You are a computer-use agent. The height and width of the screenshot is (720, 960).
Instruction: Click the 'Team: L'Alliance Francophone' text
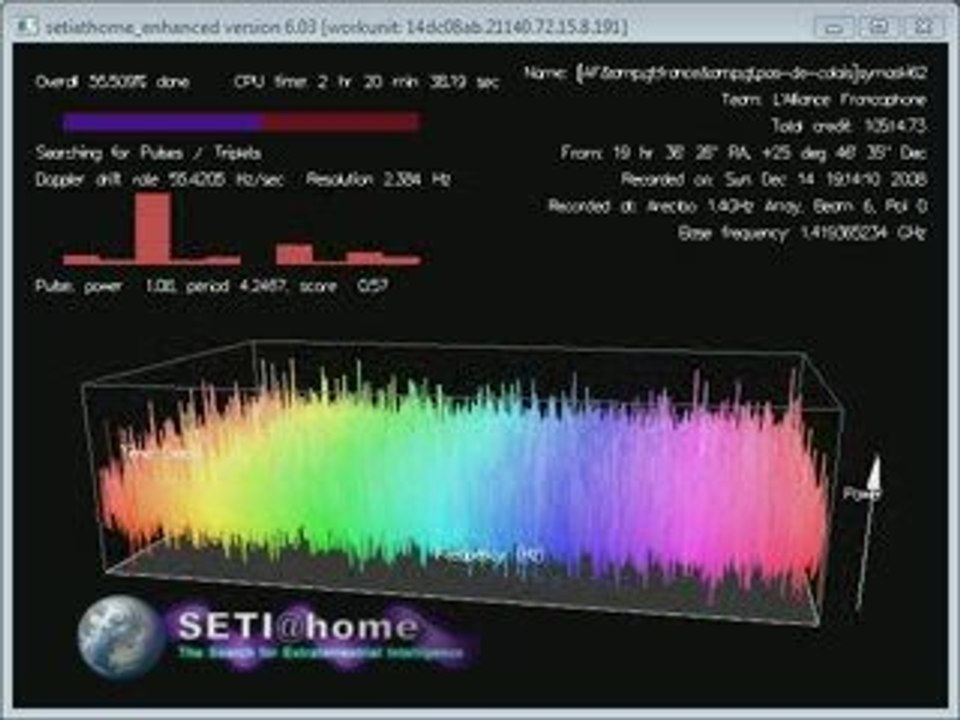point(824,99)
